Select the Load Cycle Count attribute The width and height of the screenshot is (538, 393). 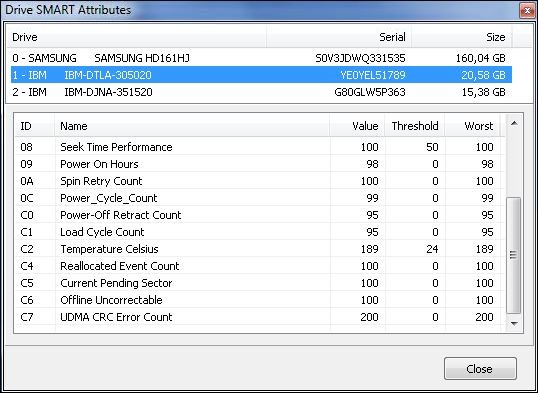260,232
